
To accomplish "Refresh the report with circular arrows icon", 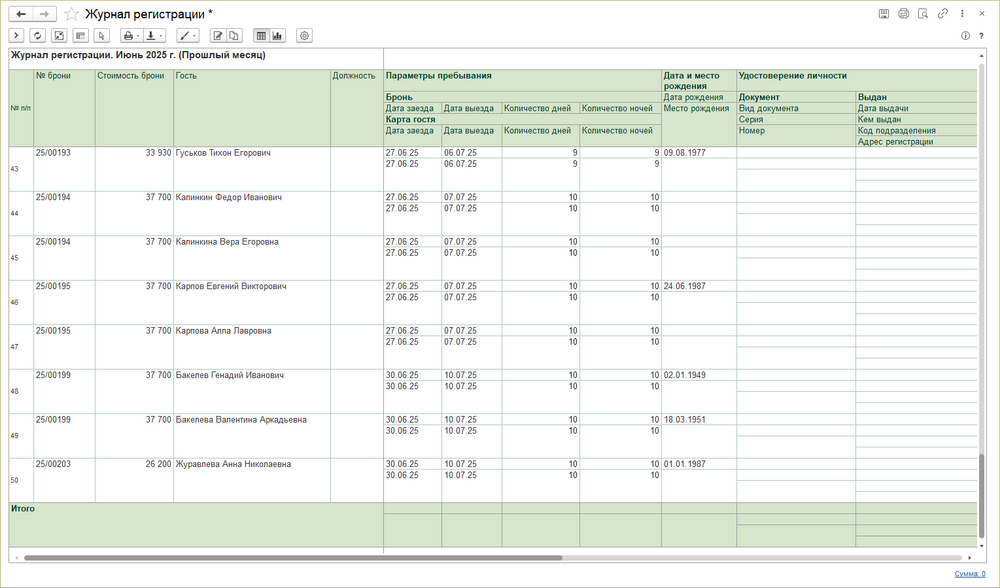I will [38, 35].
